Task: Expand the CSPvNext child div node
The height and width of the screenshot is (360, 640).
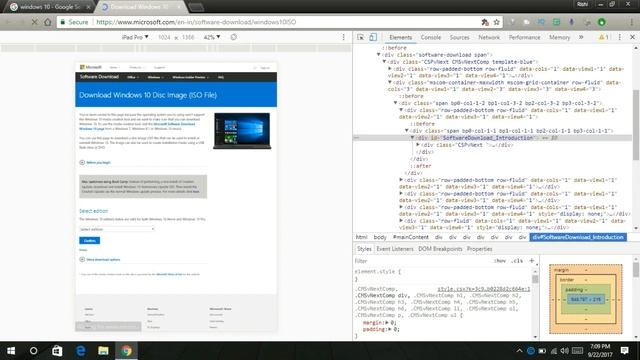Action: [418, 144]
